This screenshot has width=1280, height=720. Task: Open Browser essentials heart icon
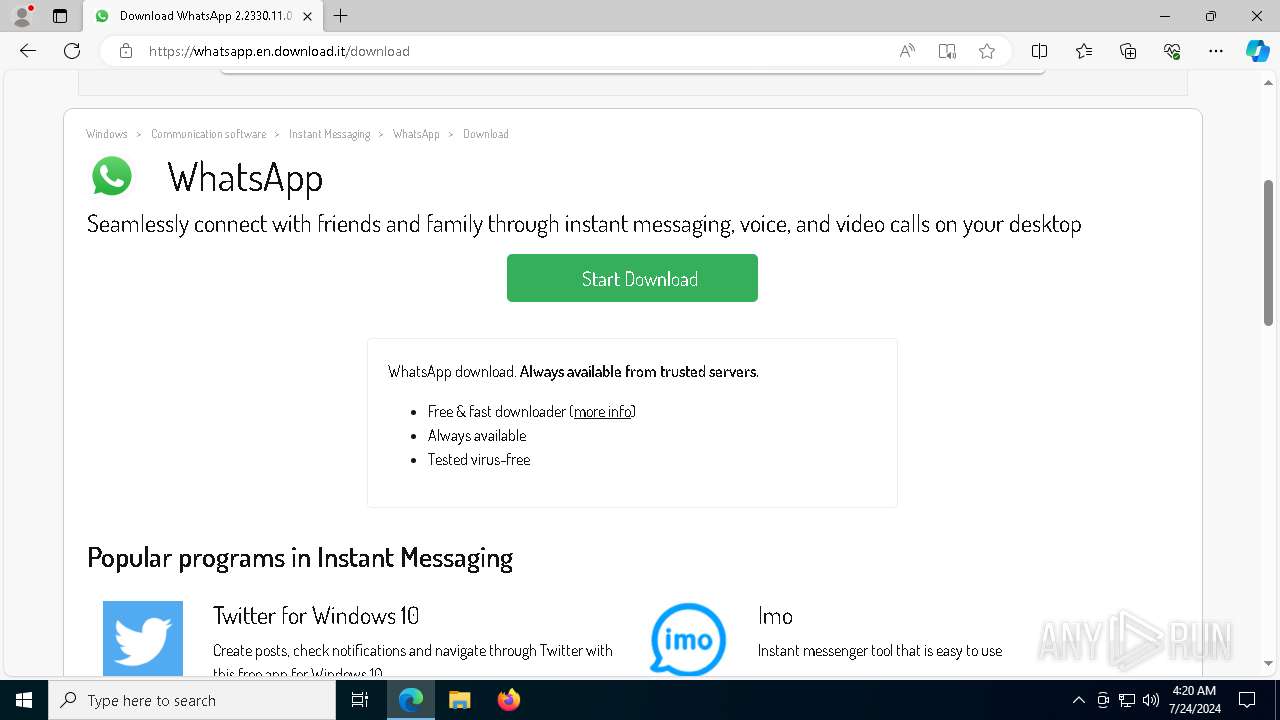point(1172,51)
